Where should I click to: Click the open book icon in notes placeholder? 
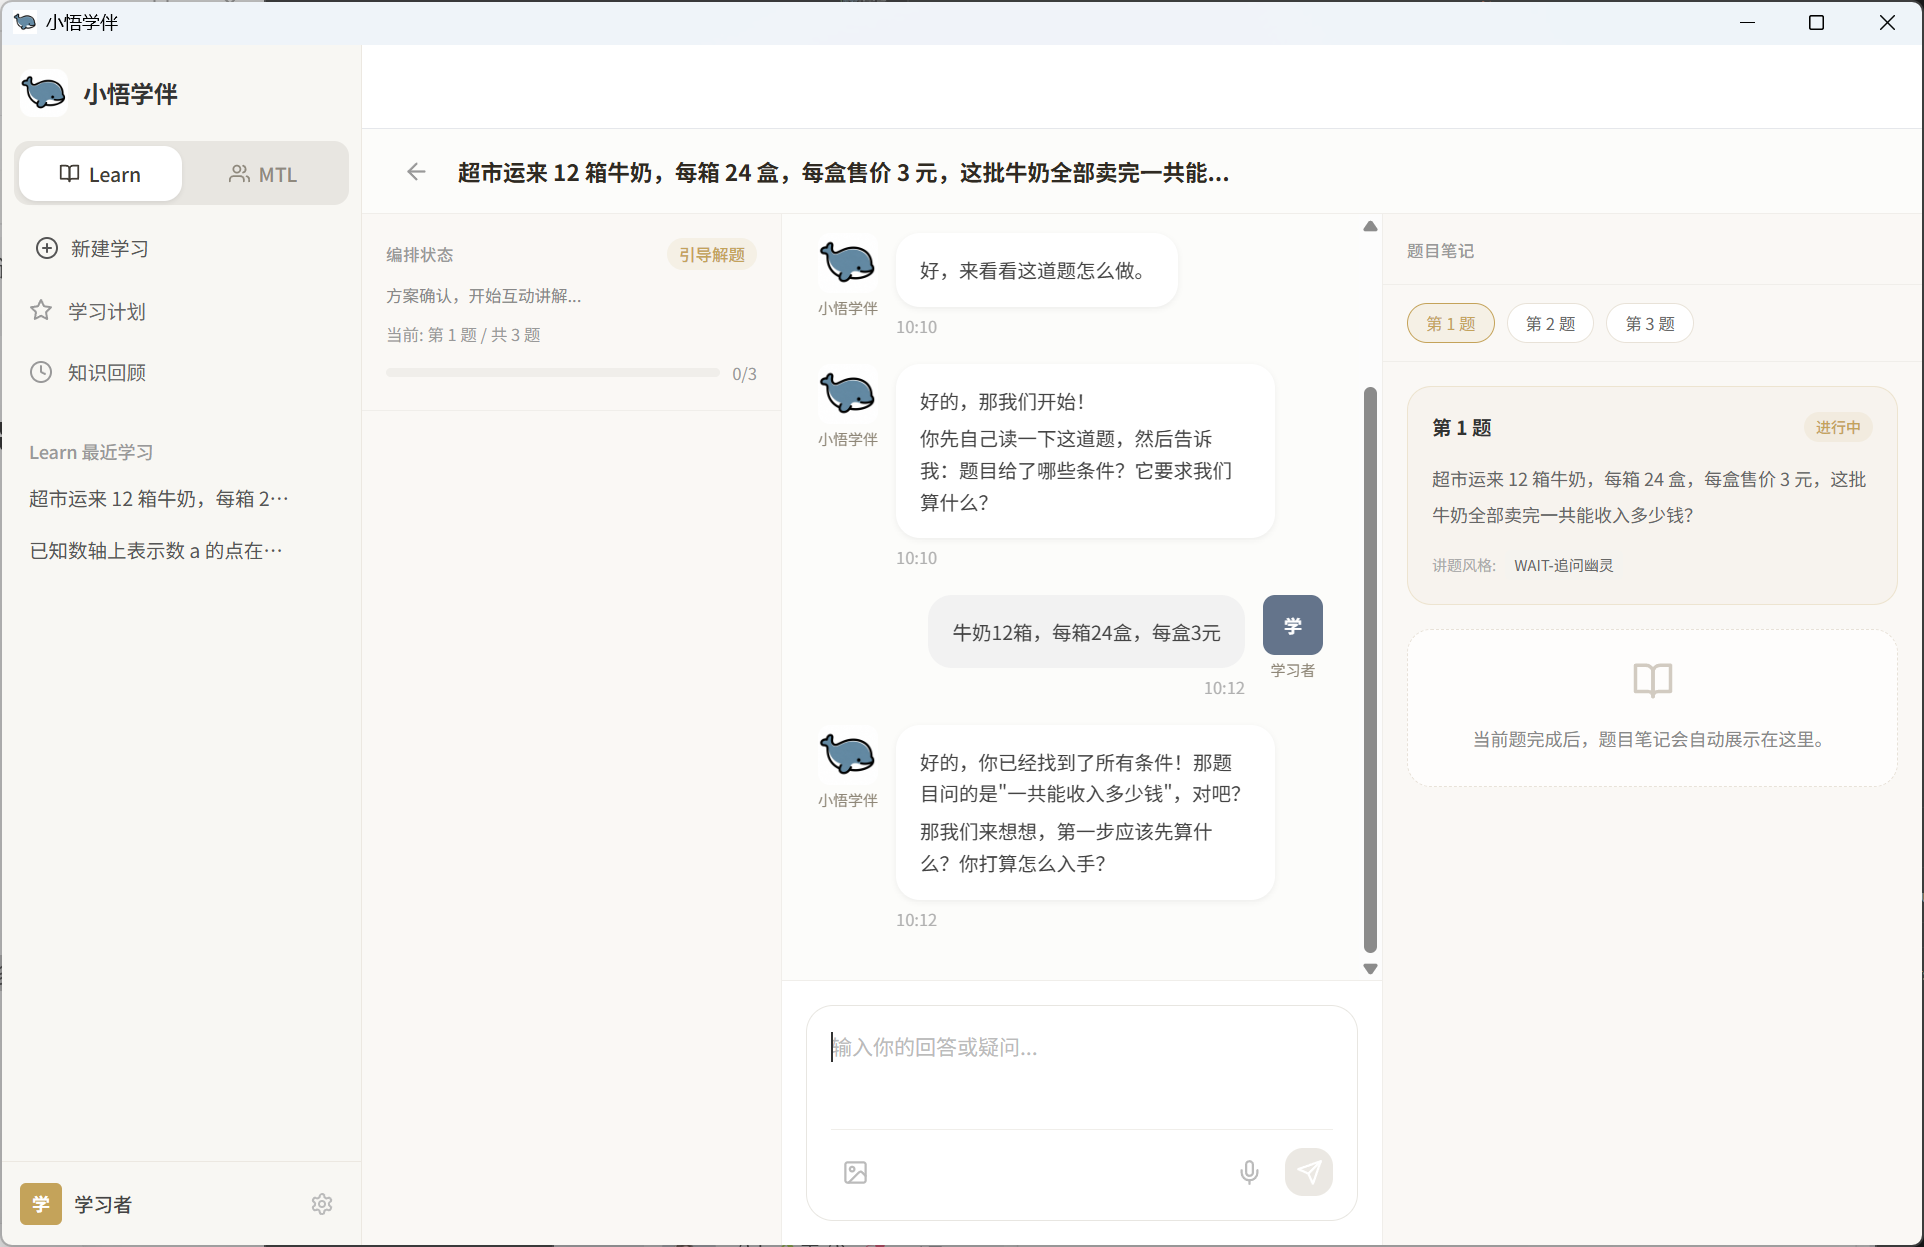(1652, 680)
